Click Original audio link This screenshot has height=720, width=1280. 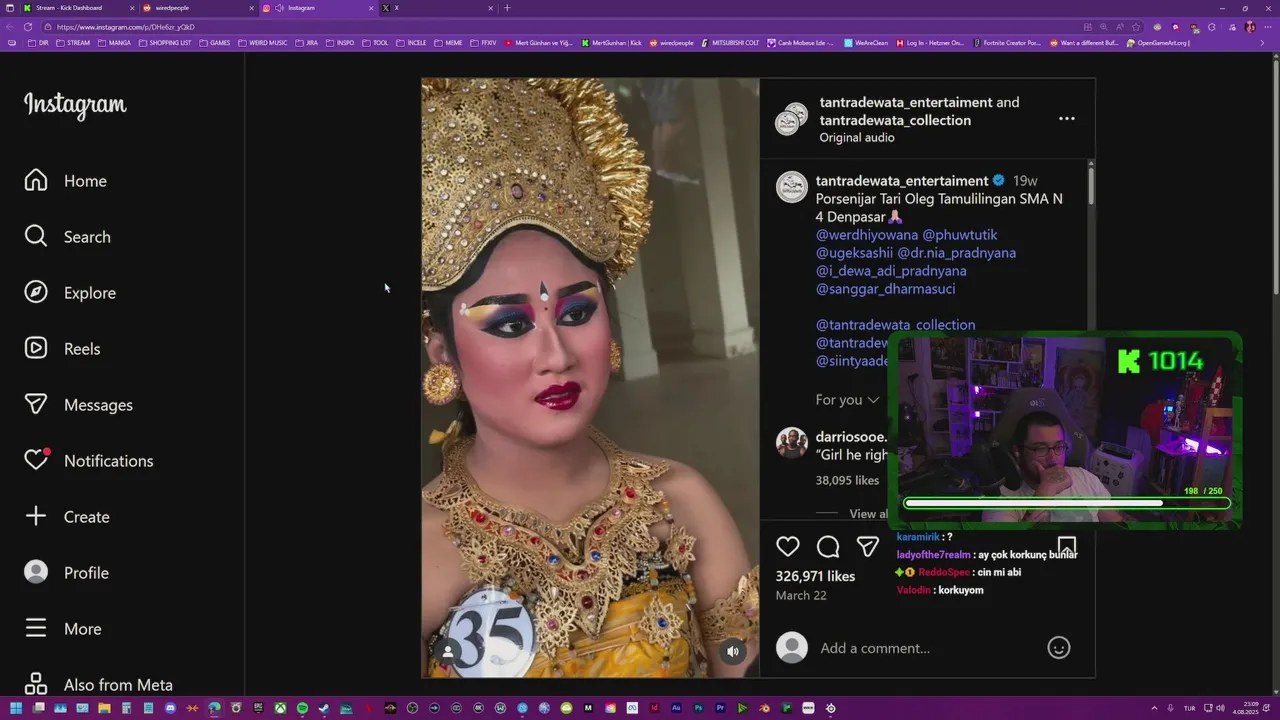tap(857, 138)
